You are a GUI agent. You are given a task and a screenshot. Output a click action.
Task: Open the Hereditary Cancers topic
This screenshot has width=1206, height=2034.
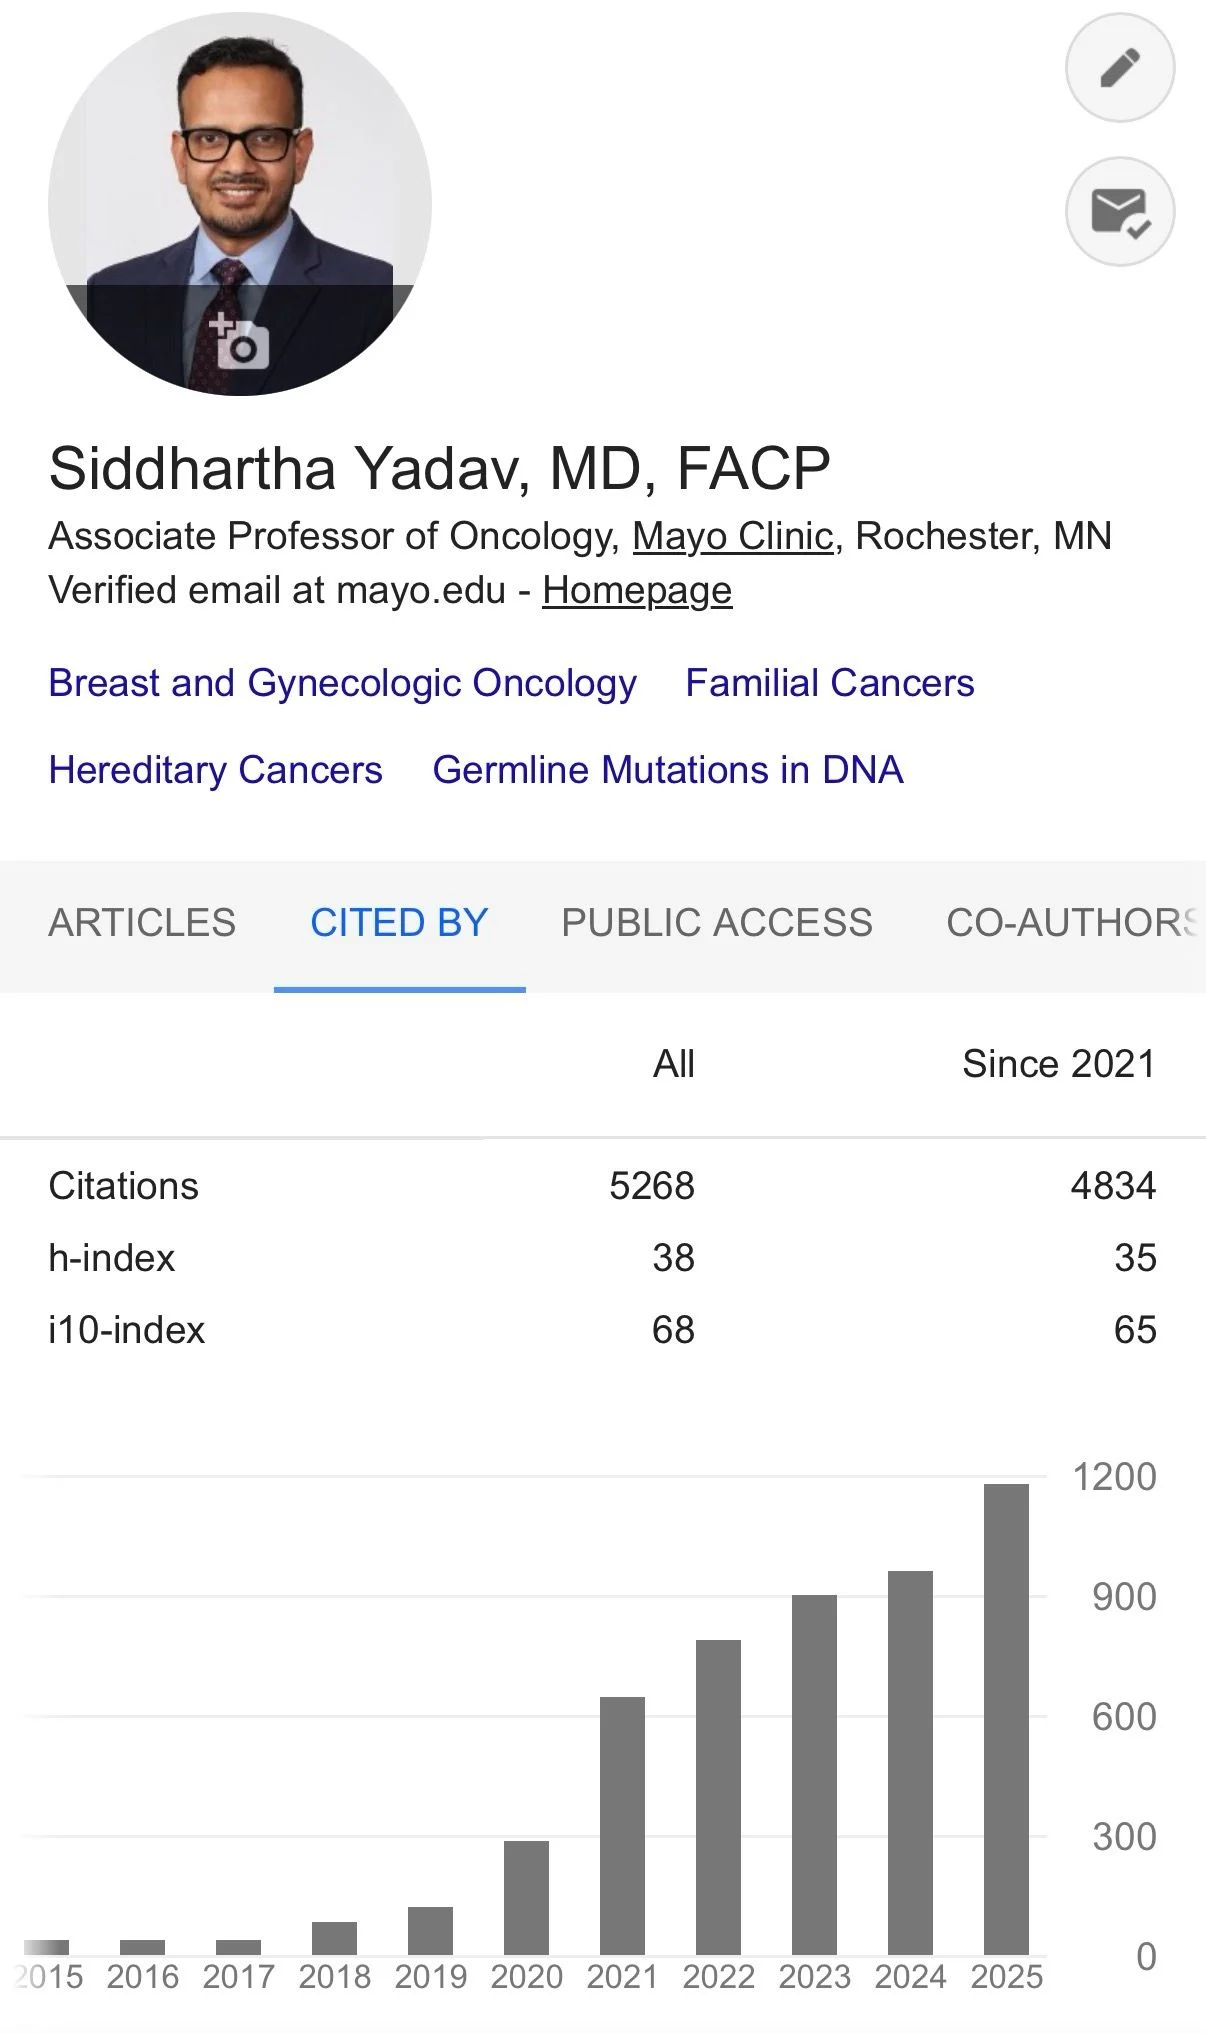click(215, 770)
